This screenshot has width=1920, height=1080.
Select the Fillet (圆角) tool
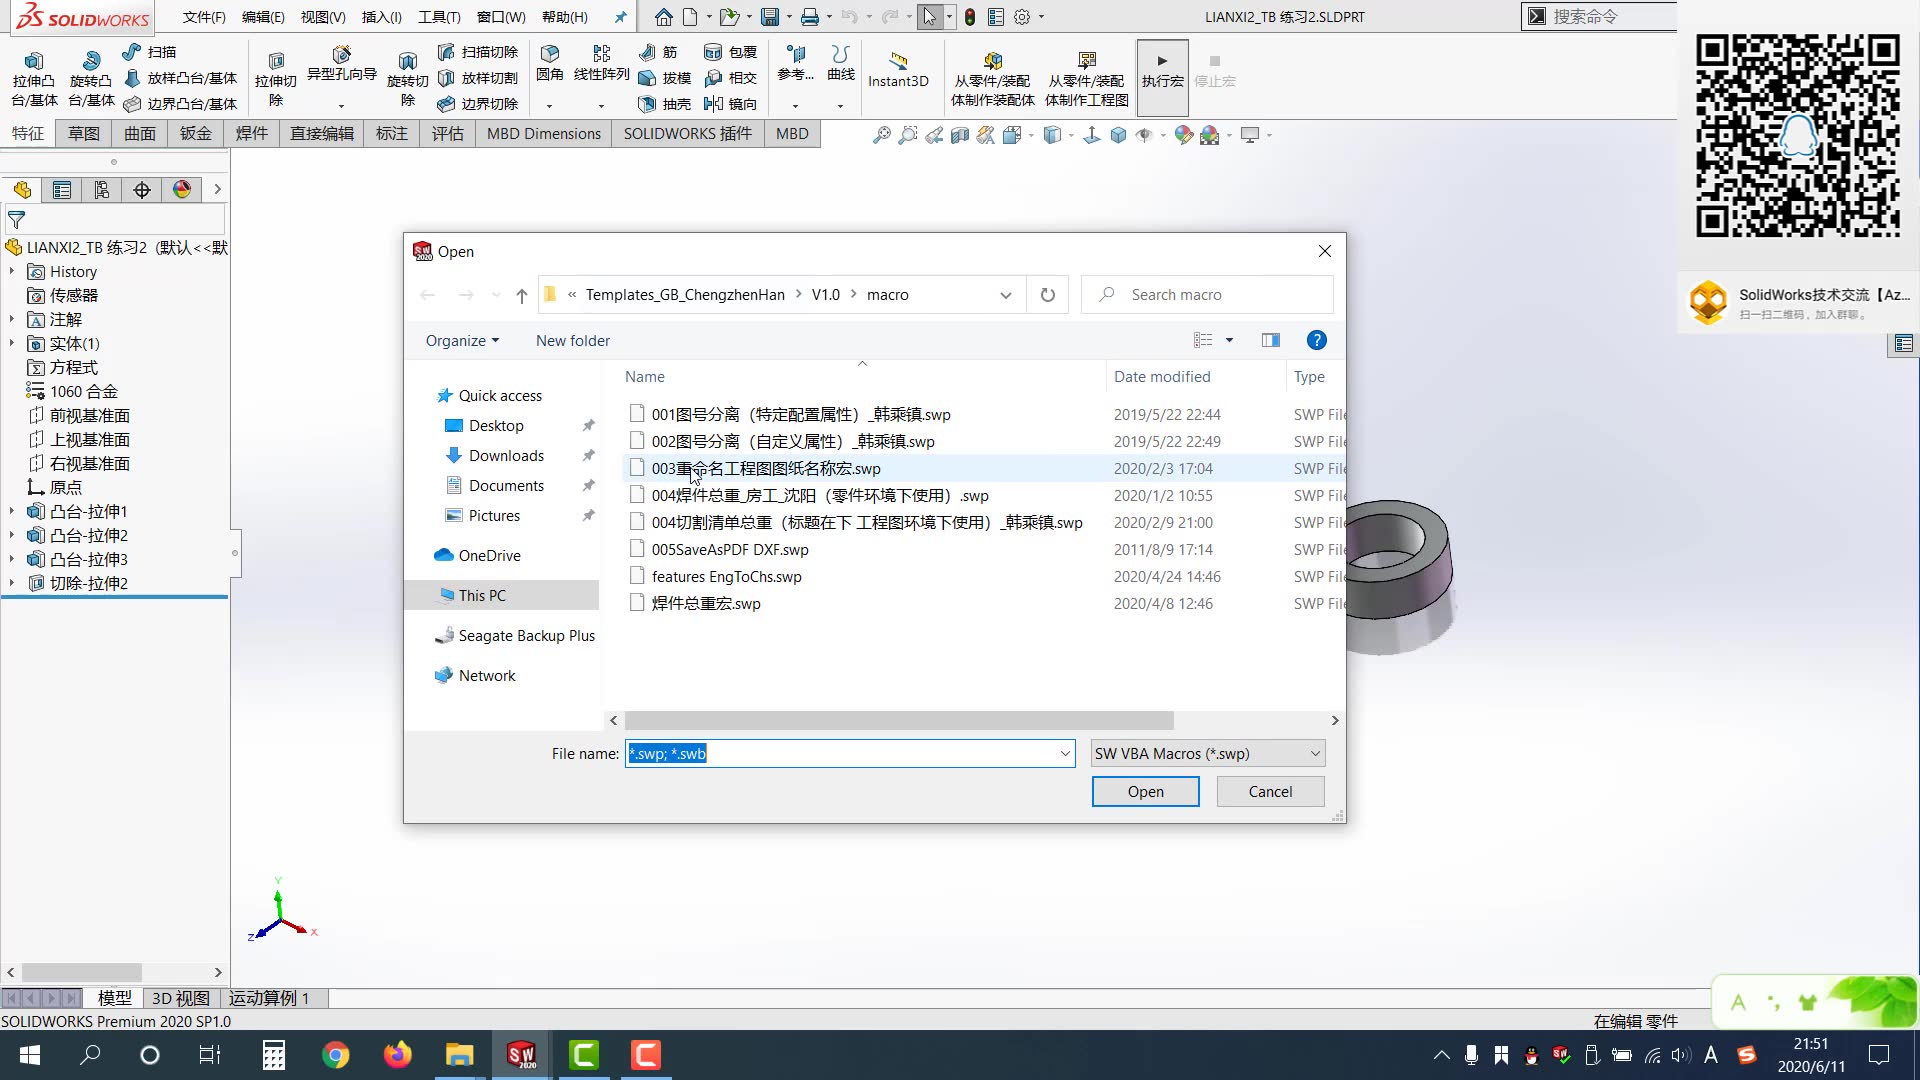point(549,64)
